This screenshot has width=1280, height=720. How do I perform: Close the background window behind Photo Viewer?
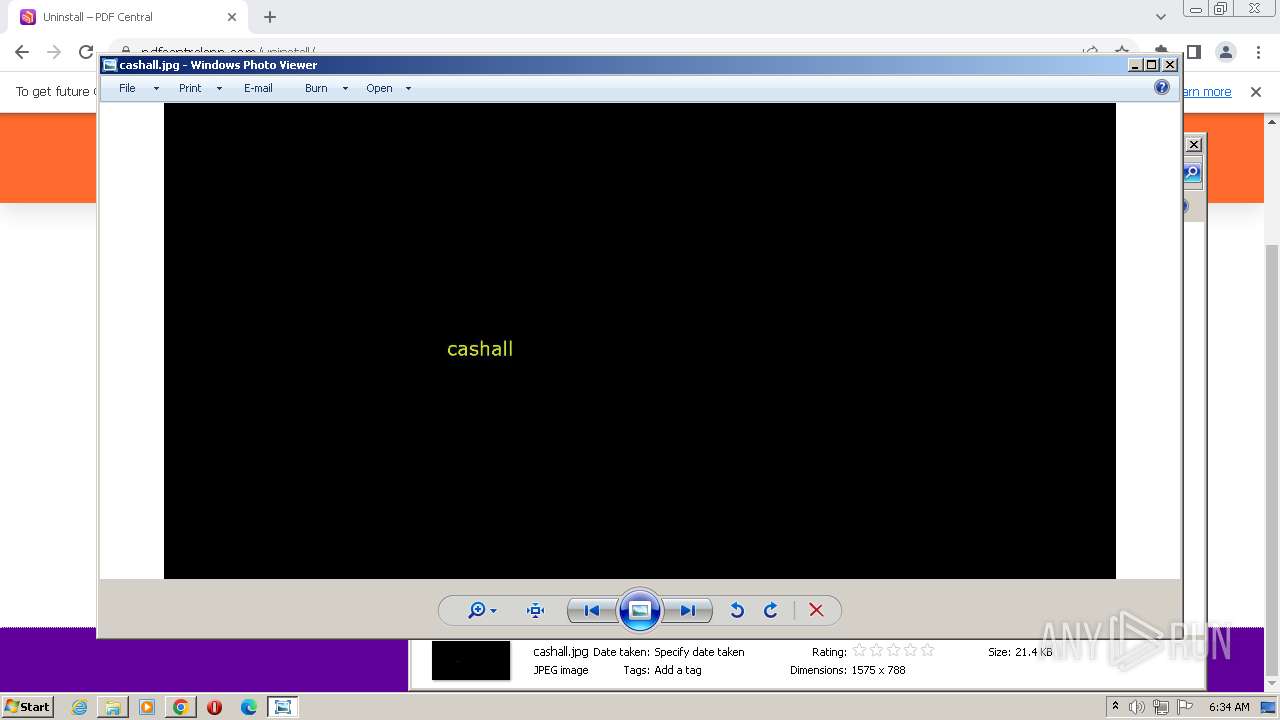(x=1193, y=145)
